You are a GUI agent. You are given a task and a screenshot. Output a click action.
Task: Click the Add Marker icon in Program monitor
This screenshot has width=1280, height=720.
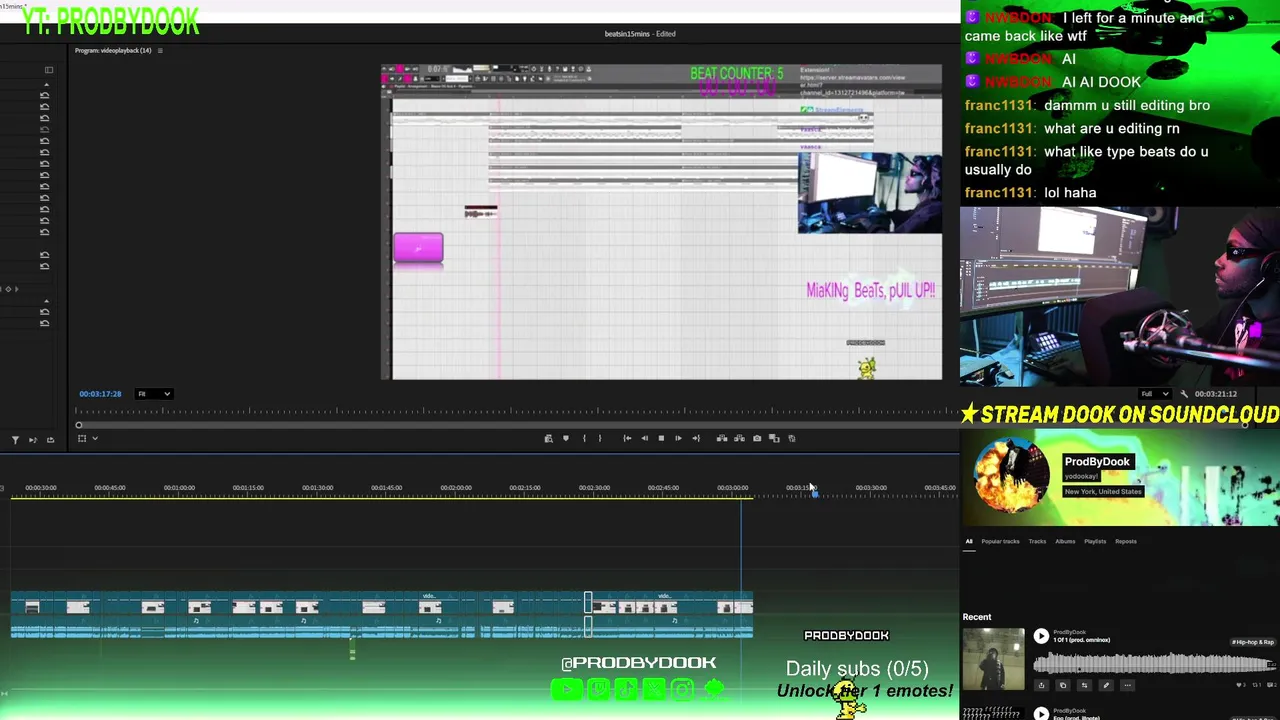[x=566, y=438]
